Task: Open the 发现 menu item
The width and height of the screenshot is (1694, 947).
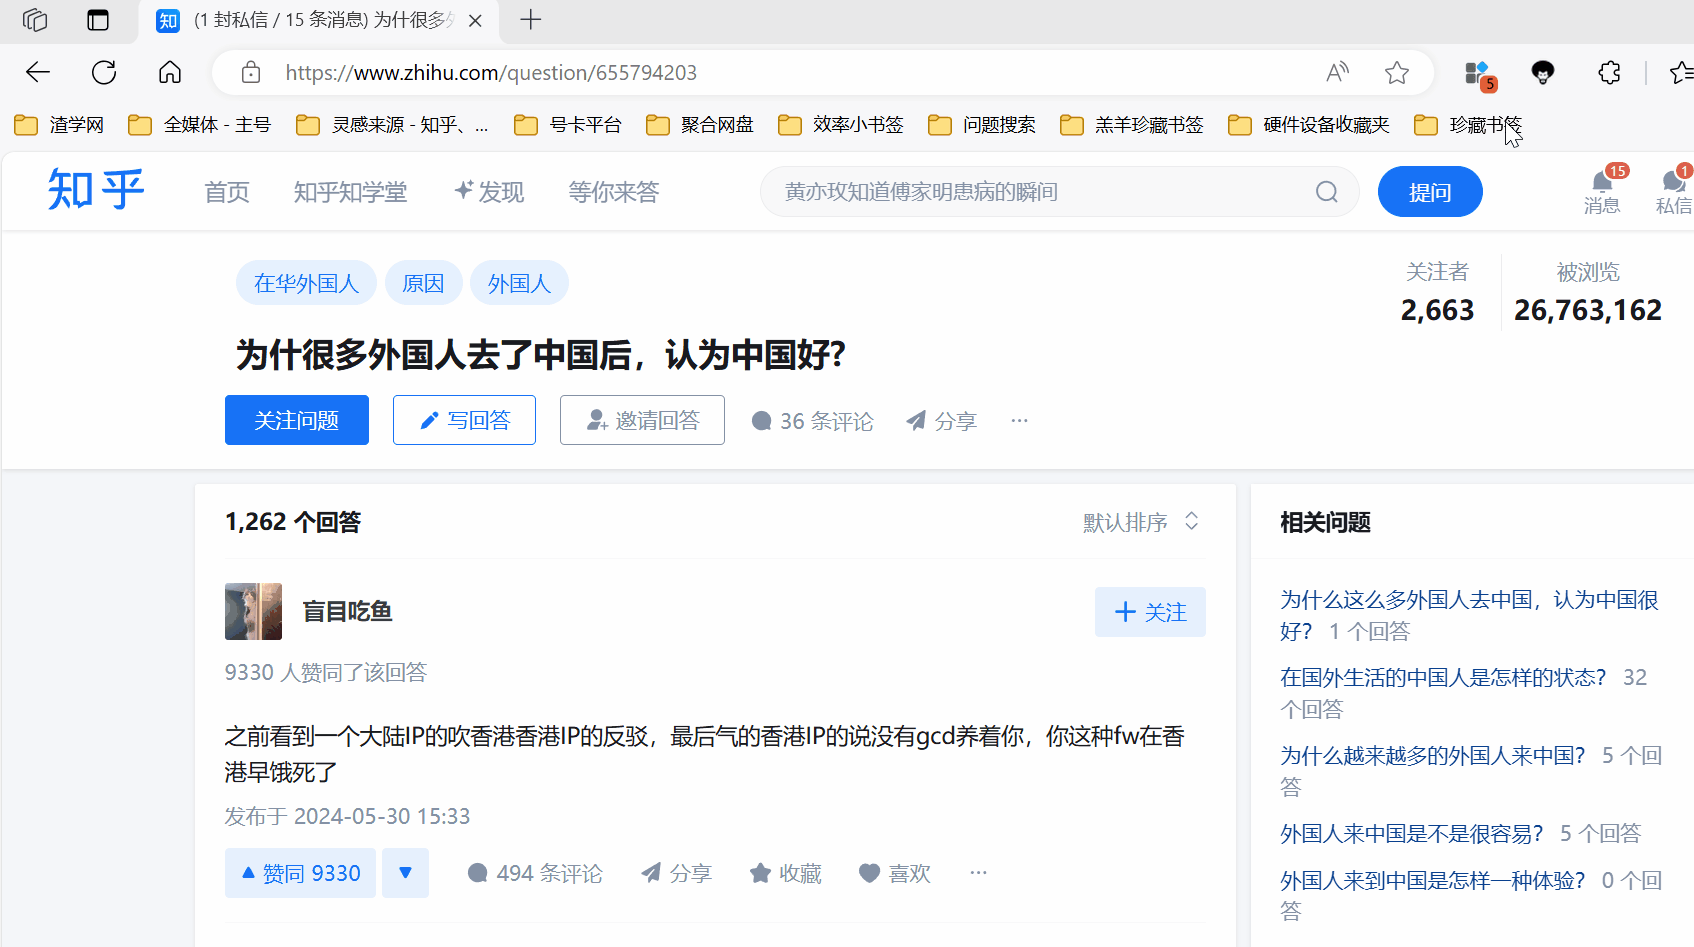Action: tap(489, 191)
